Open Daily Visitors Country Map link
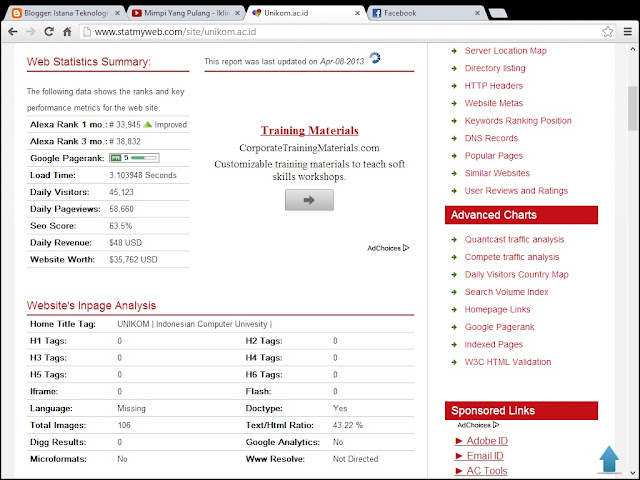The image size is (640, 480). 516,275
